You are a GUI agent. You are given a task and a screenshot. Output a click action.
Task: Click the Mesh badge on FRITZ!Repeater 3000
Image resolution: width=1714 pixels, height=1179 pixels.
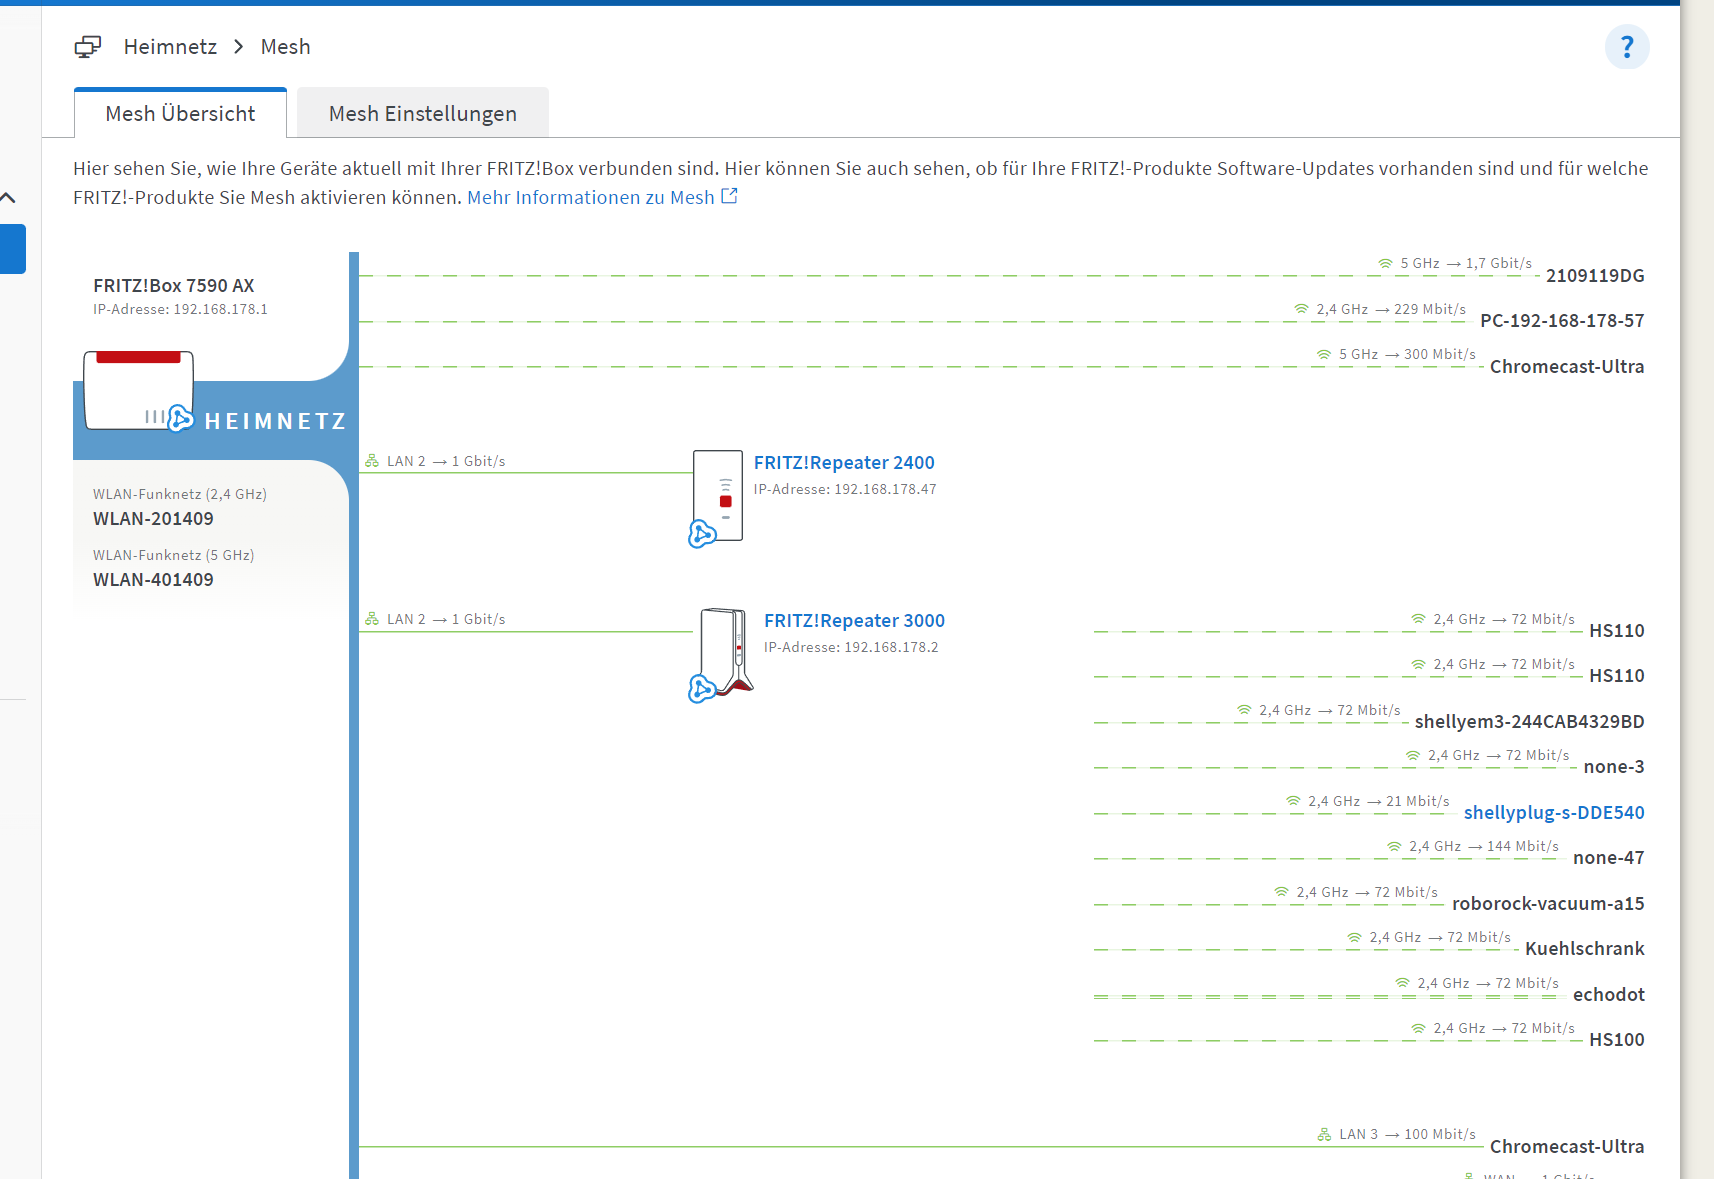(702, 689)
